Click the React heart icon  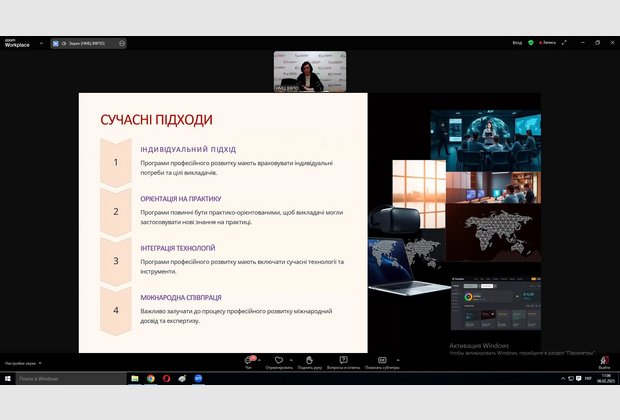point(279,360)
